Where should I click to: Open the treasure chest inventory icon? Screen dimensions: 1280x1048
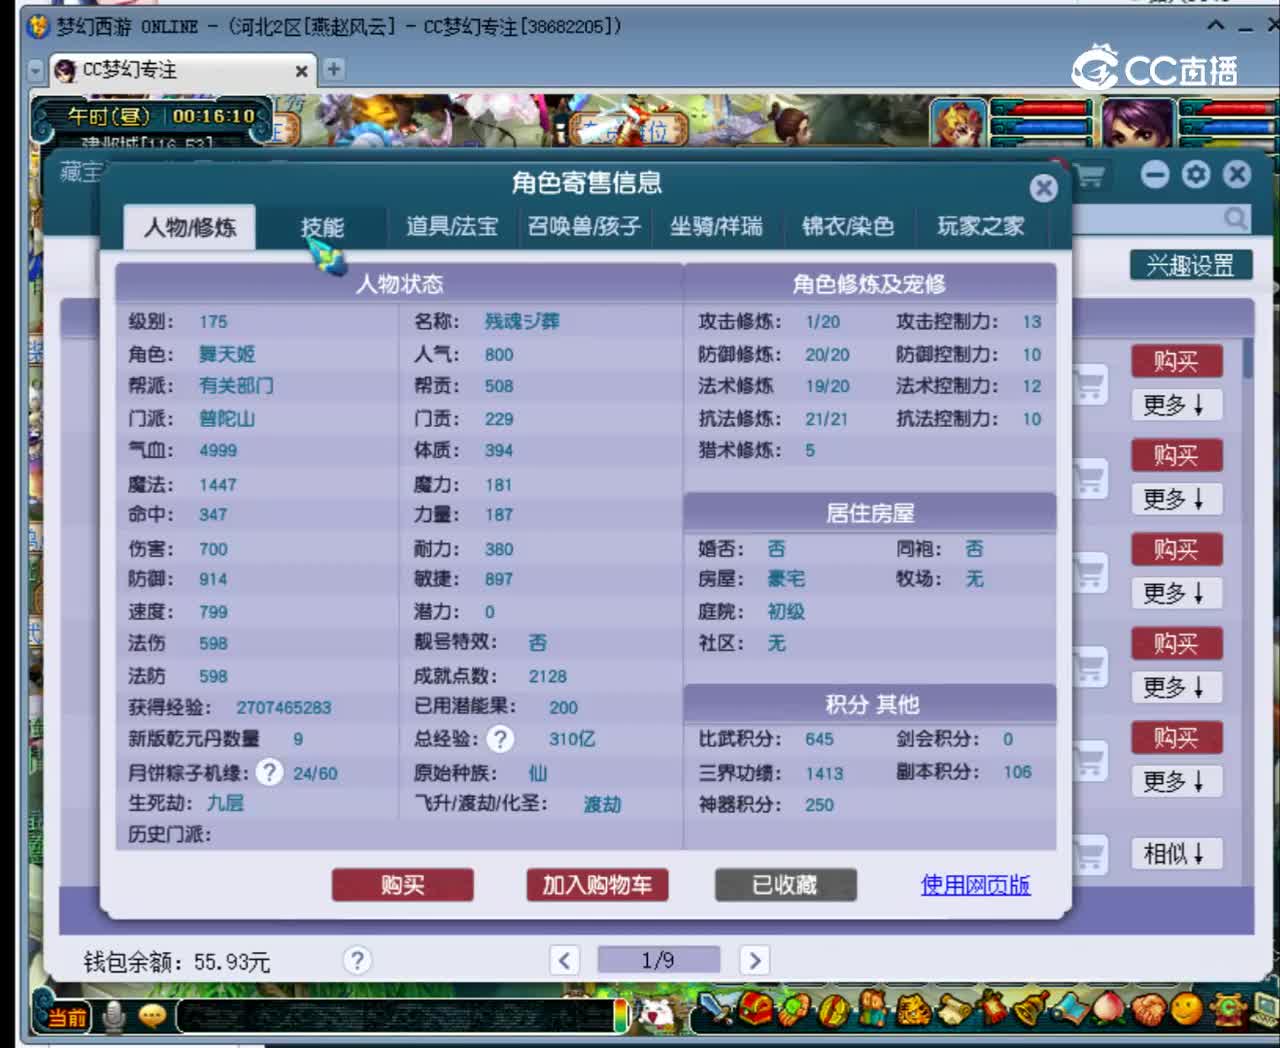tap(756, 1009)
